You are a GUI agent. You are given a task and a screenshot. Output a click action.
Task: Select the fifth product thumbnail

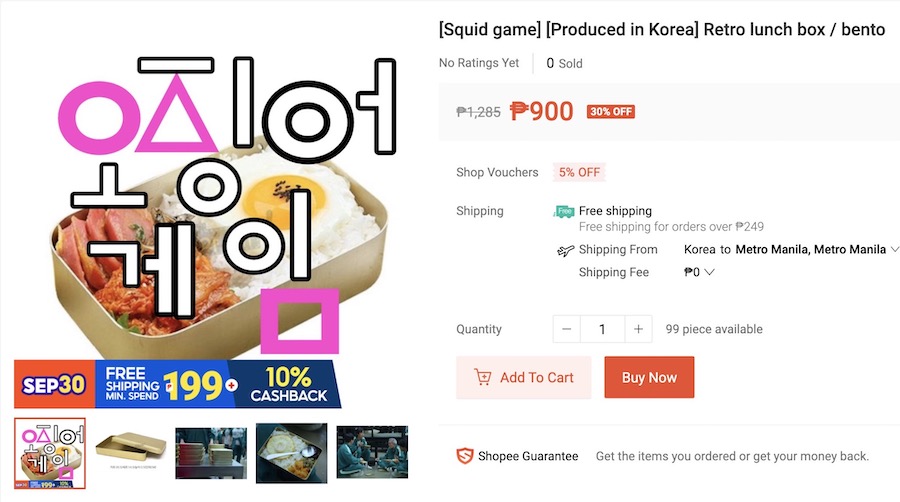[x=371, y=453]
